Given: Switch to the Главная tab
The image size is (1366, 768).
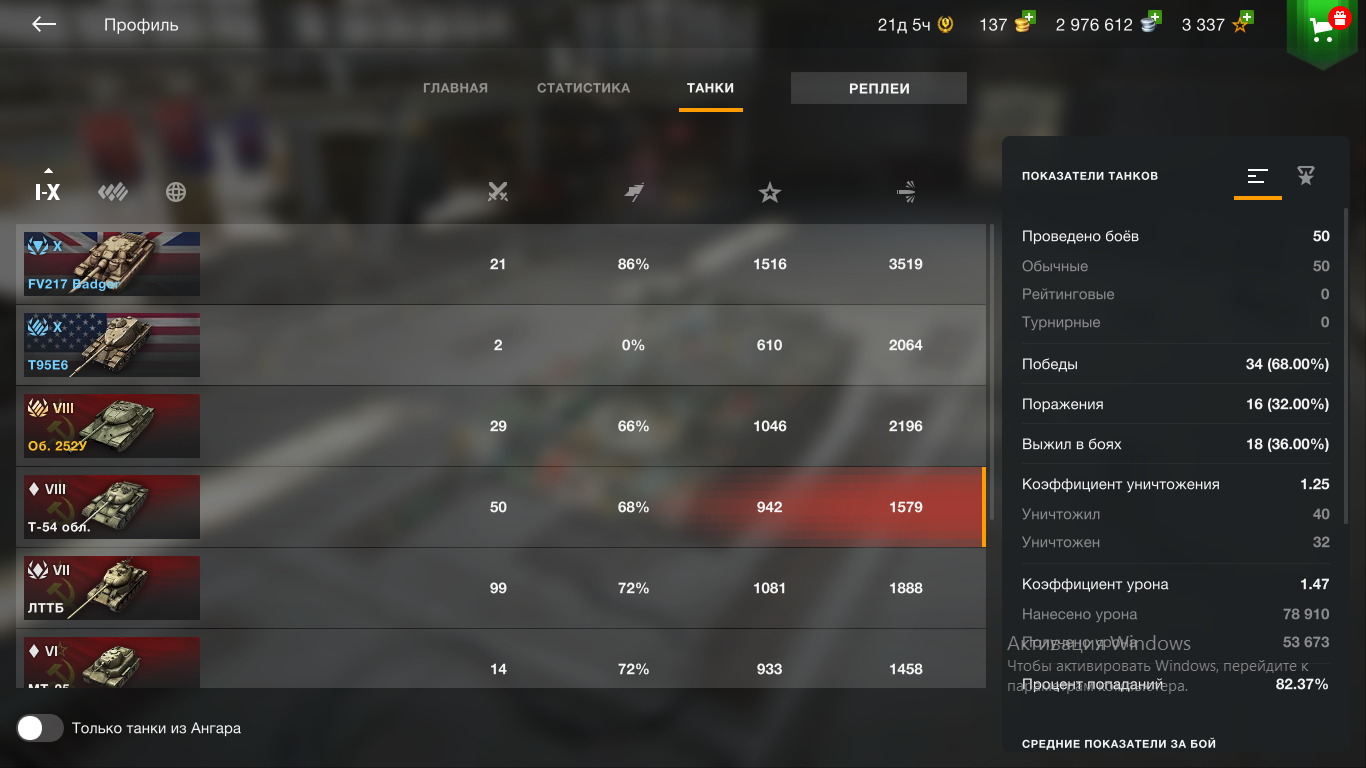Looking at the screenshot, I should (455, 88).
